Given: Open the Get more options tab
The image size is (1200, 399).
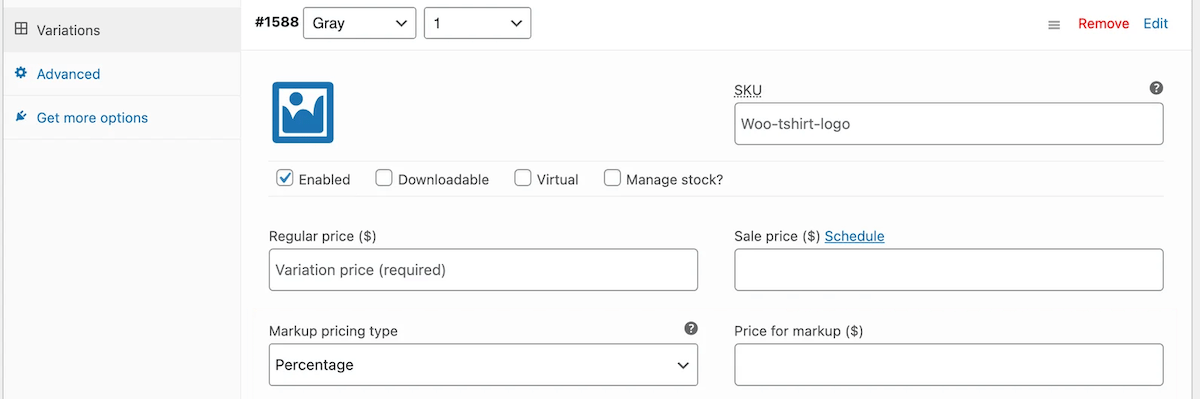Looking at the screenshot, I should coord(121,118).
